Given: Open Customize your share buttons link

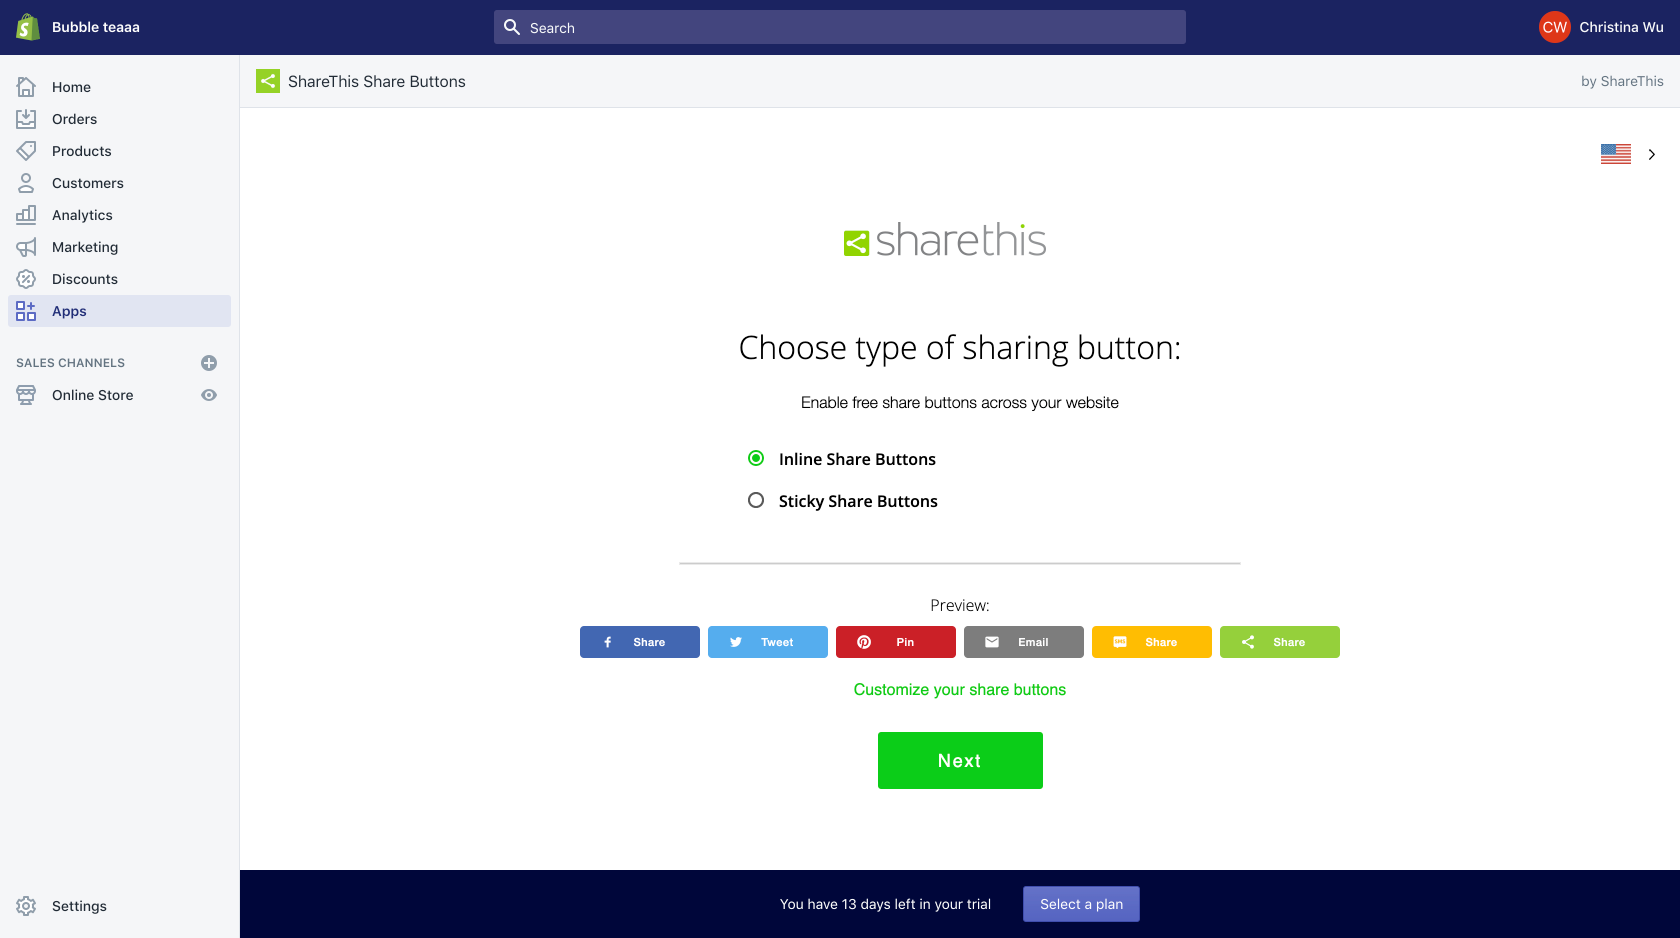Looking at the screenshot, I should tap(960, 690).
